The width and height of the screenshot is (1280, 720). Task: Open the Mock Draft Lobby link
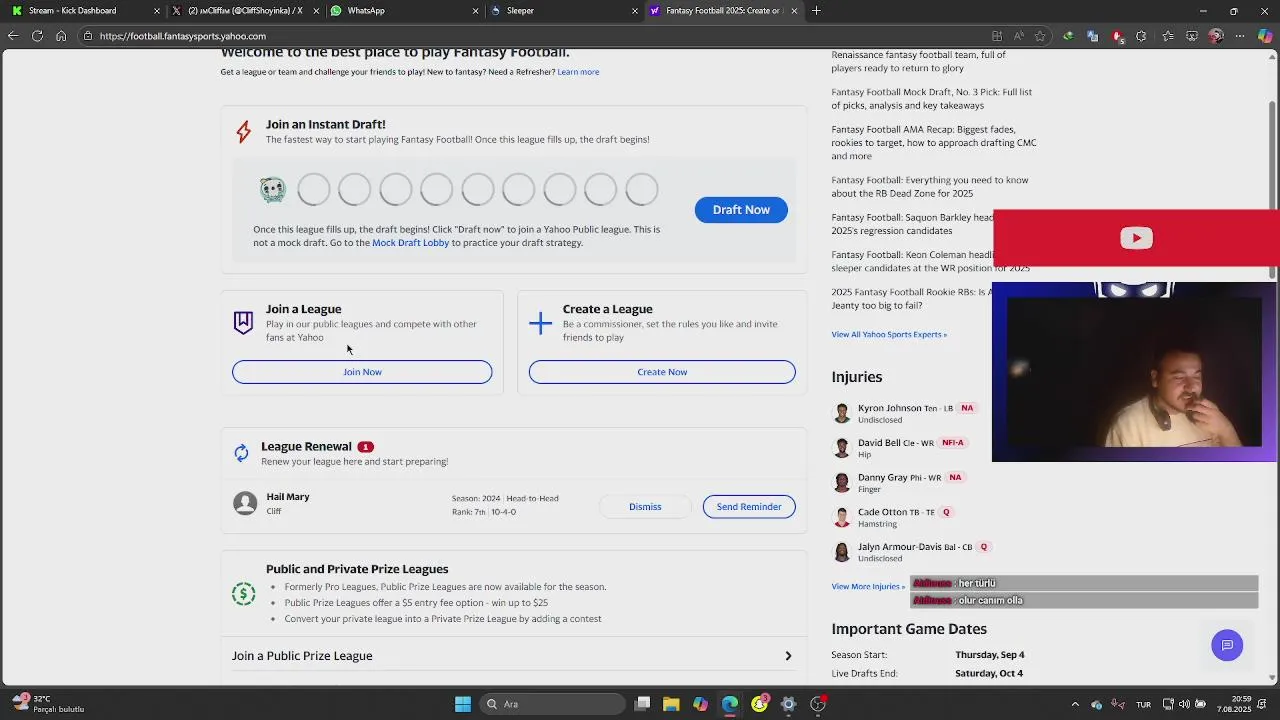[410, 243]
